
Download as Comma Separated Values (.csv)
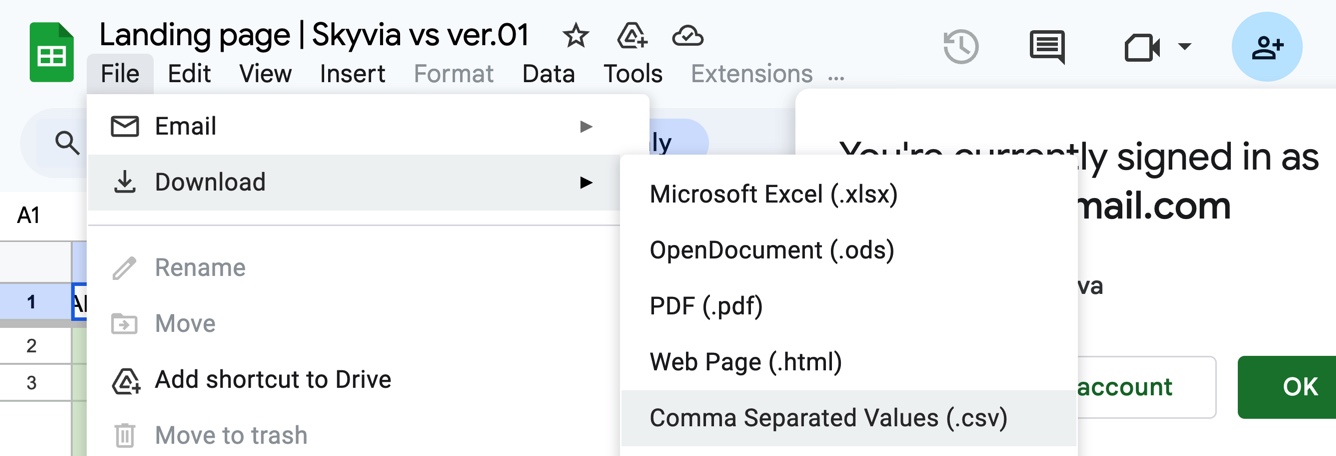(x=849, y=418)
